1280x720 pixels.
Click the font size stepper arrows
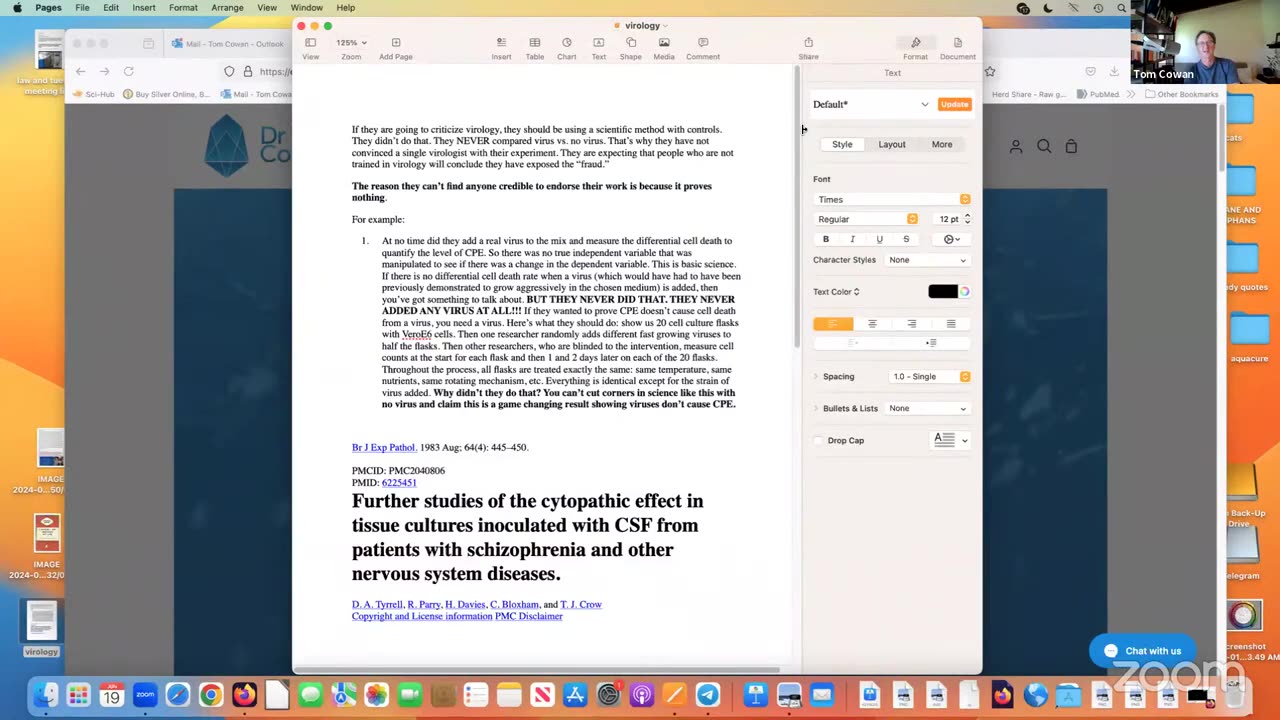click(966, 219)
